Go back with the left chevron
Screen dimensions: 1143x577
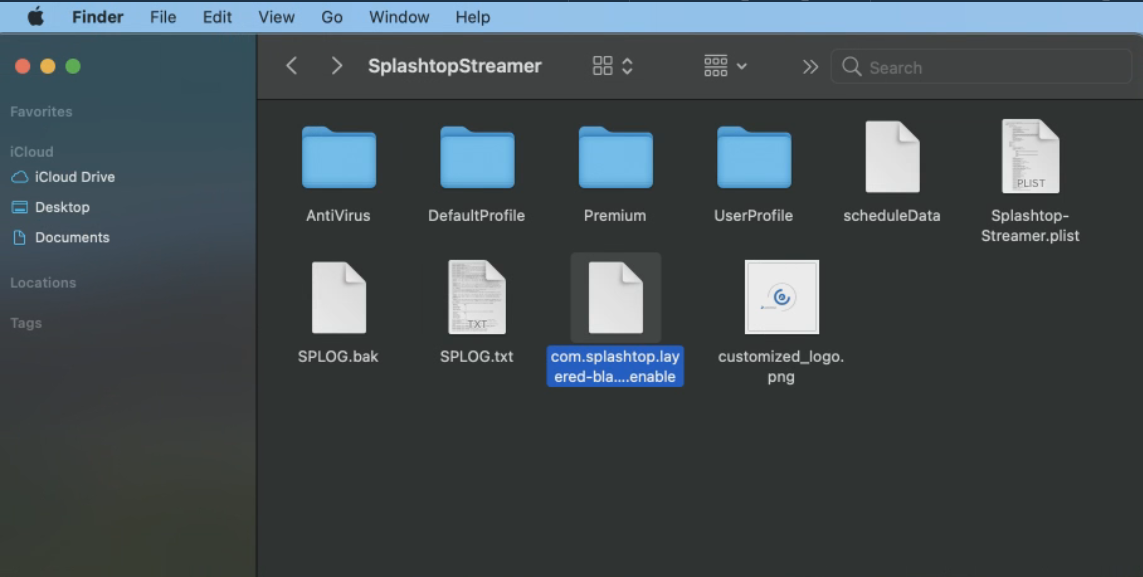pyautogui.click(x=292, y=66)
